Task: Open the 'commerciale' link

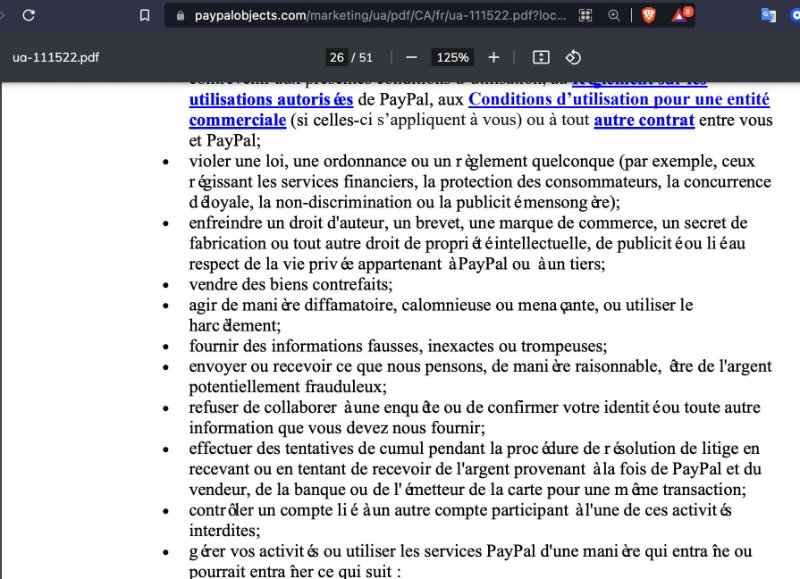Action: click(x=237, y=120)
